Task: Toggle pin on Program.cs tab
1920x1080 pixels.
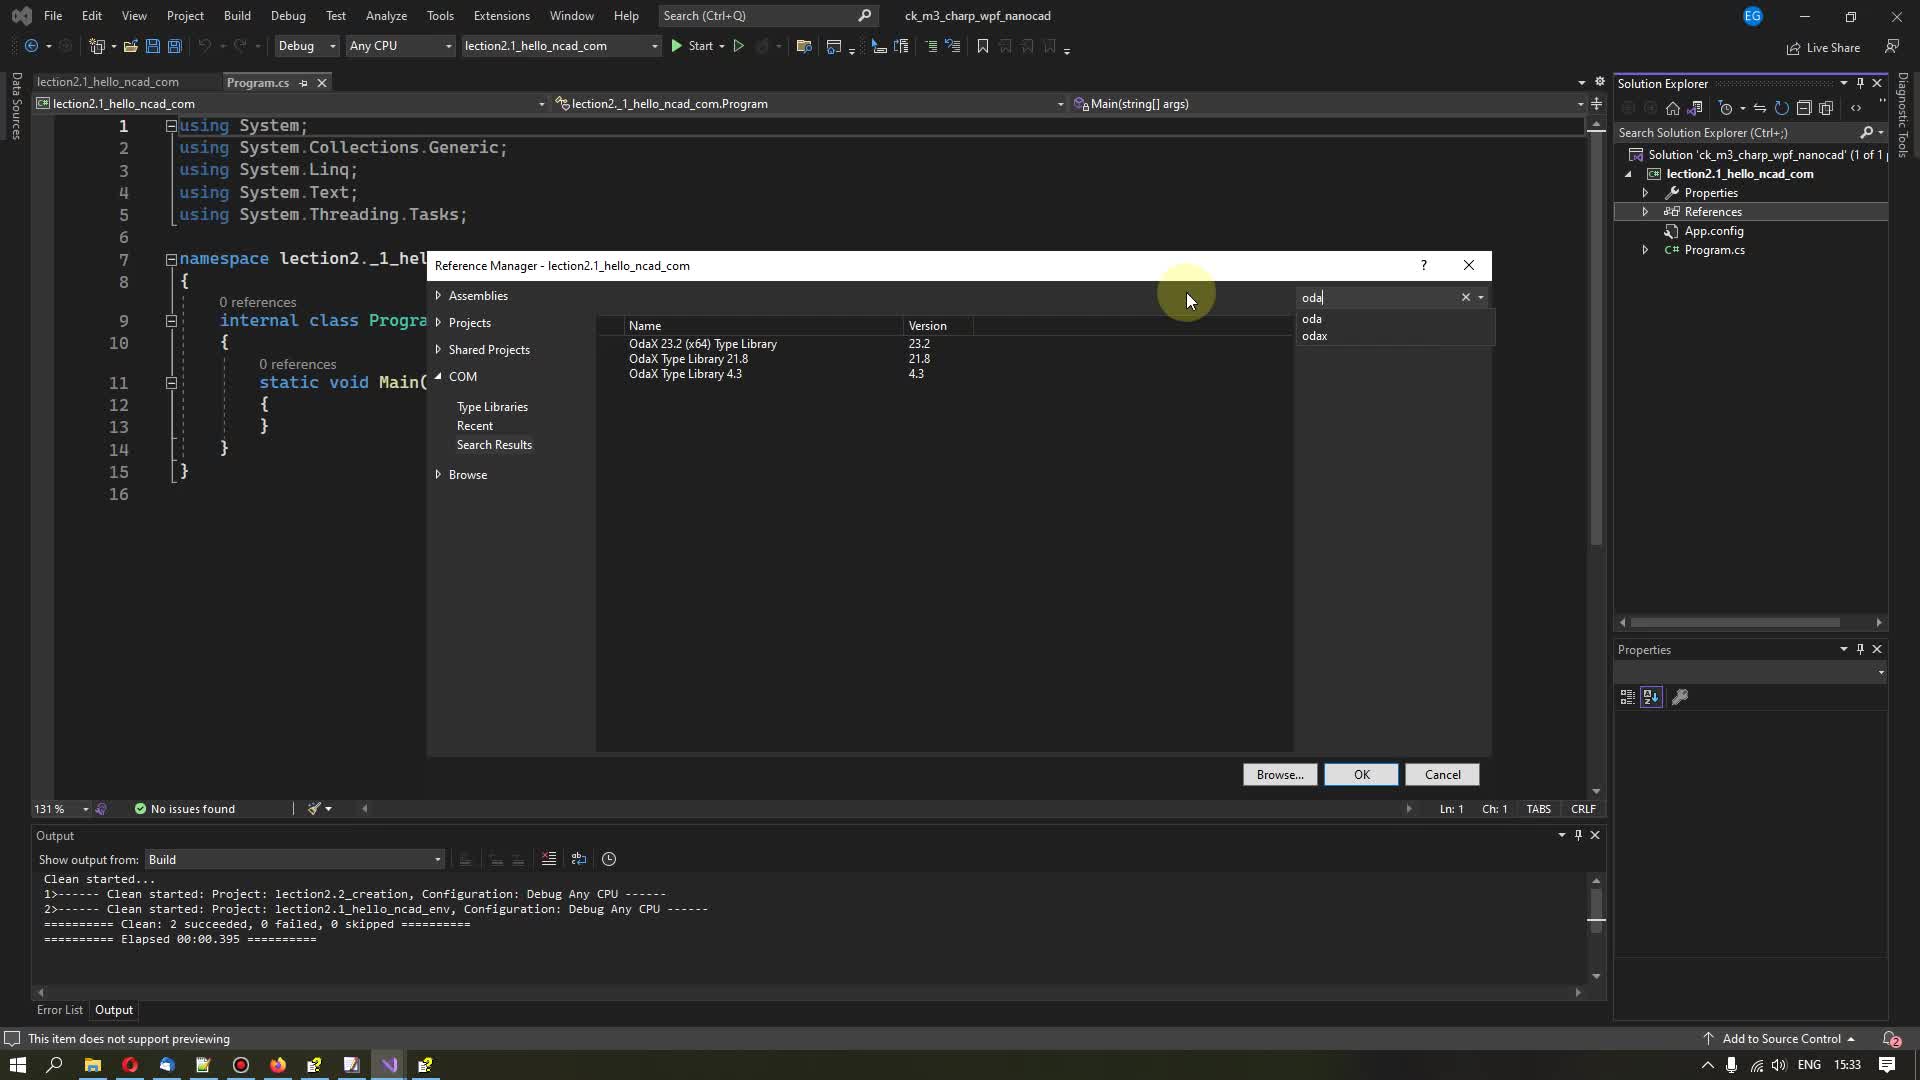Action: pos(303,83)
